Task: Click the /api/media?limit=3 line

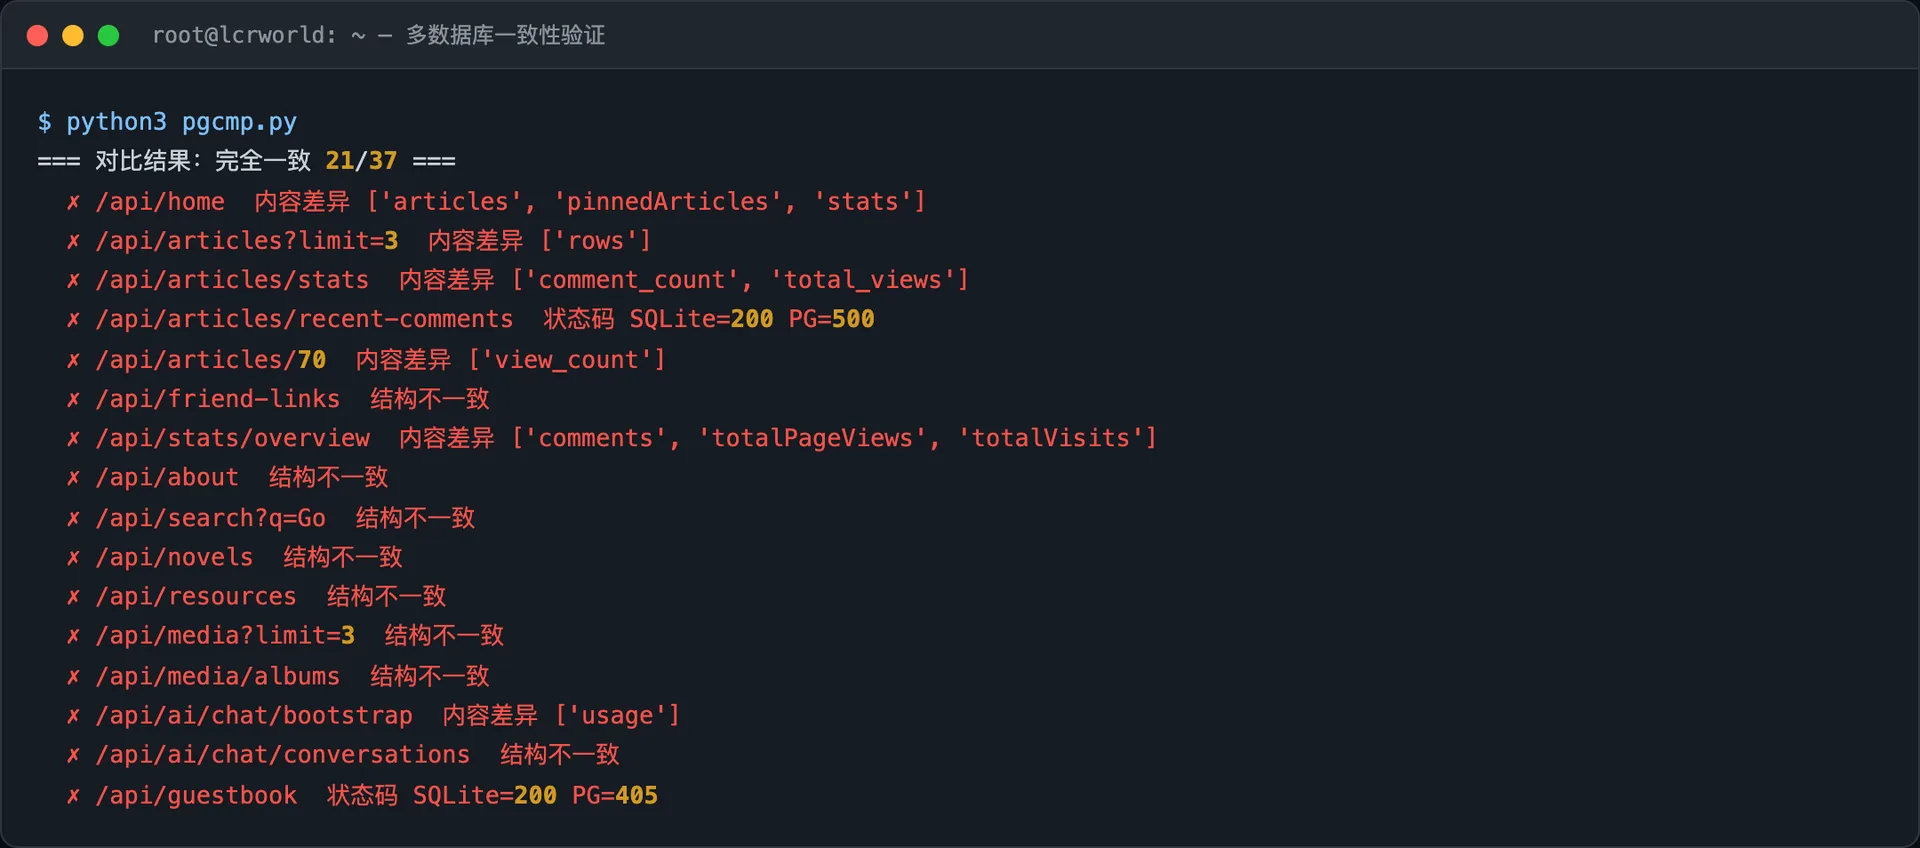Action: click(285, 636)
